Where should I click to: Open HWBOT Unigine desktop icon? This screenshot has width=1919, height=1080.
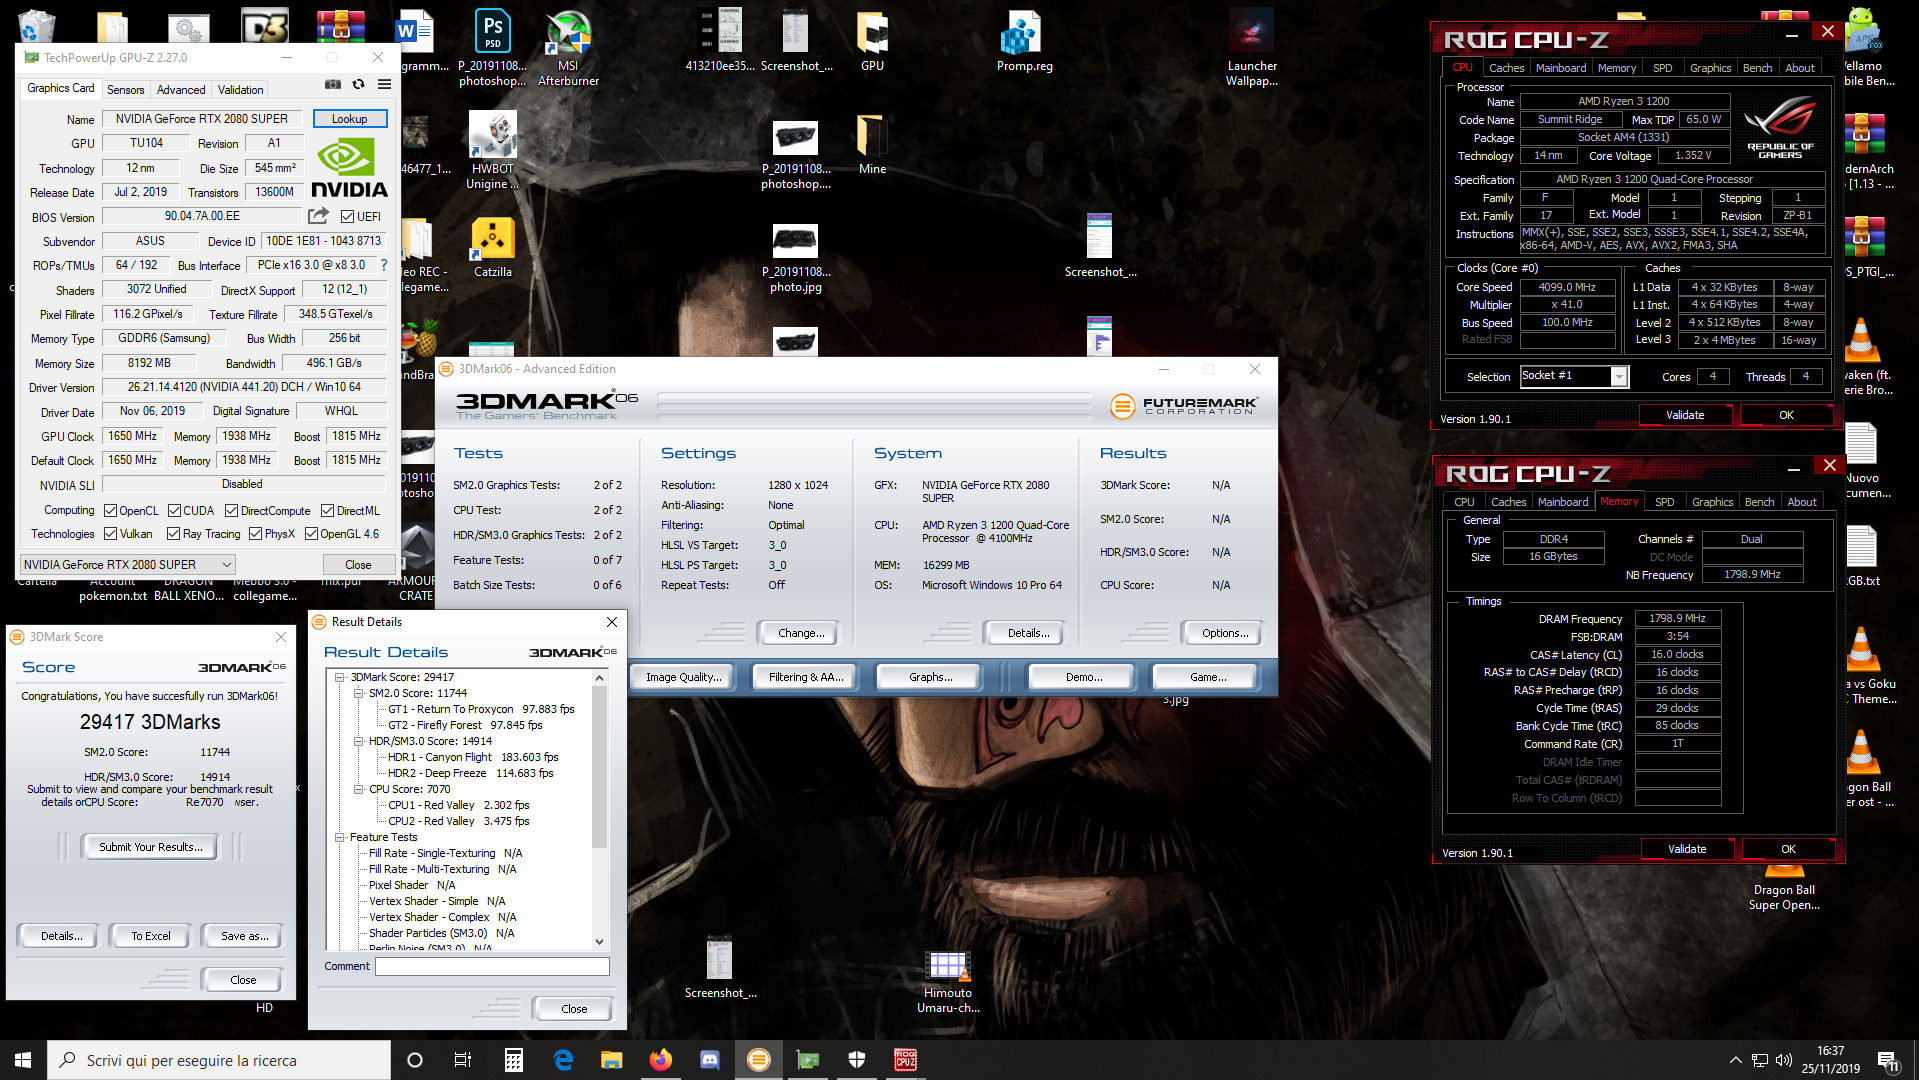pos(492,150)
